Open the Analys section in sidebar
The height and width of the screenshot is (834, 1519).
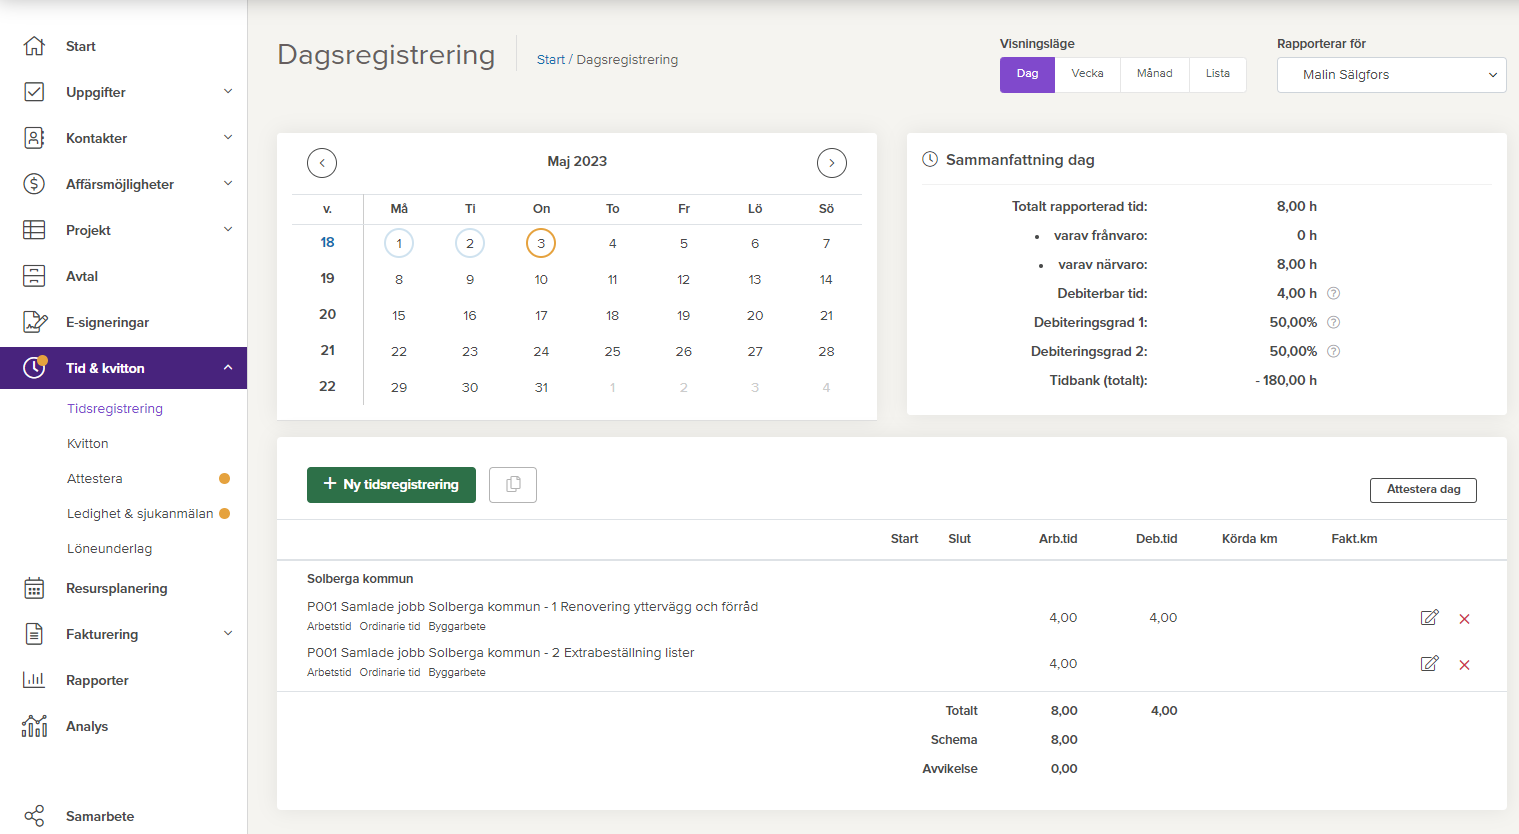point(87,727)
